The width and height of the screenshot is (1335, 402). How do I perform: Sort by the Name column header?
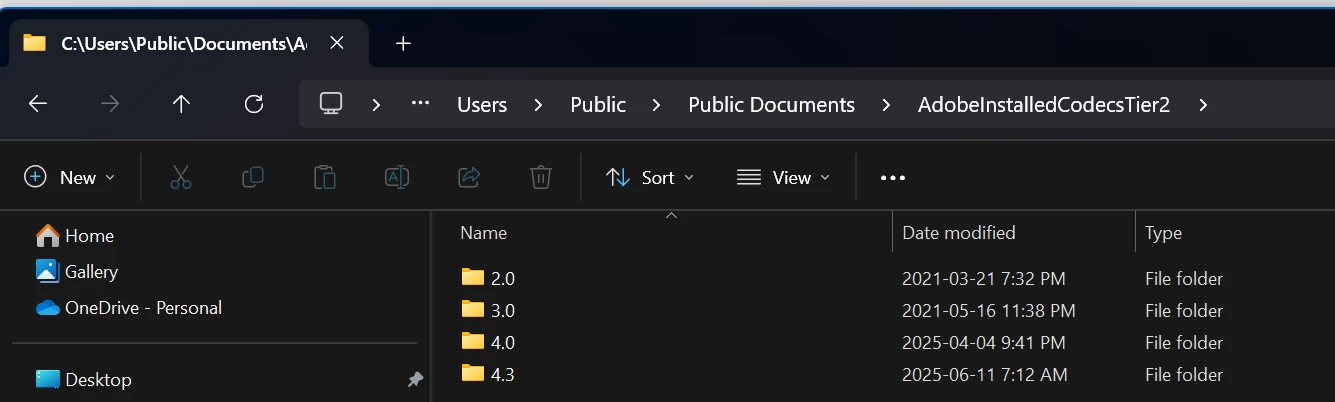[x=483, y=233]
